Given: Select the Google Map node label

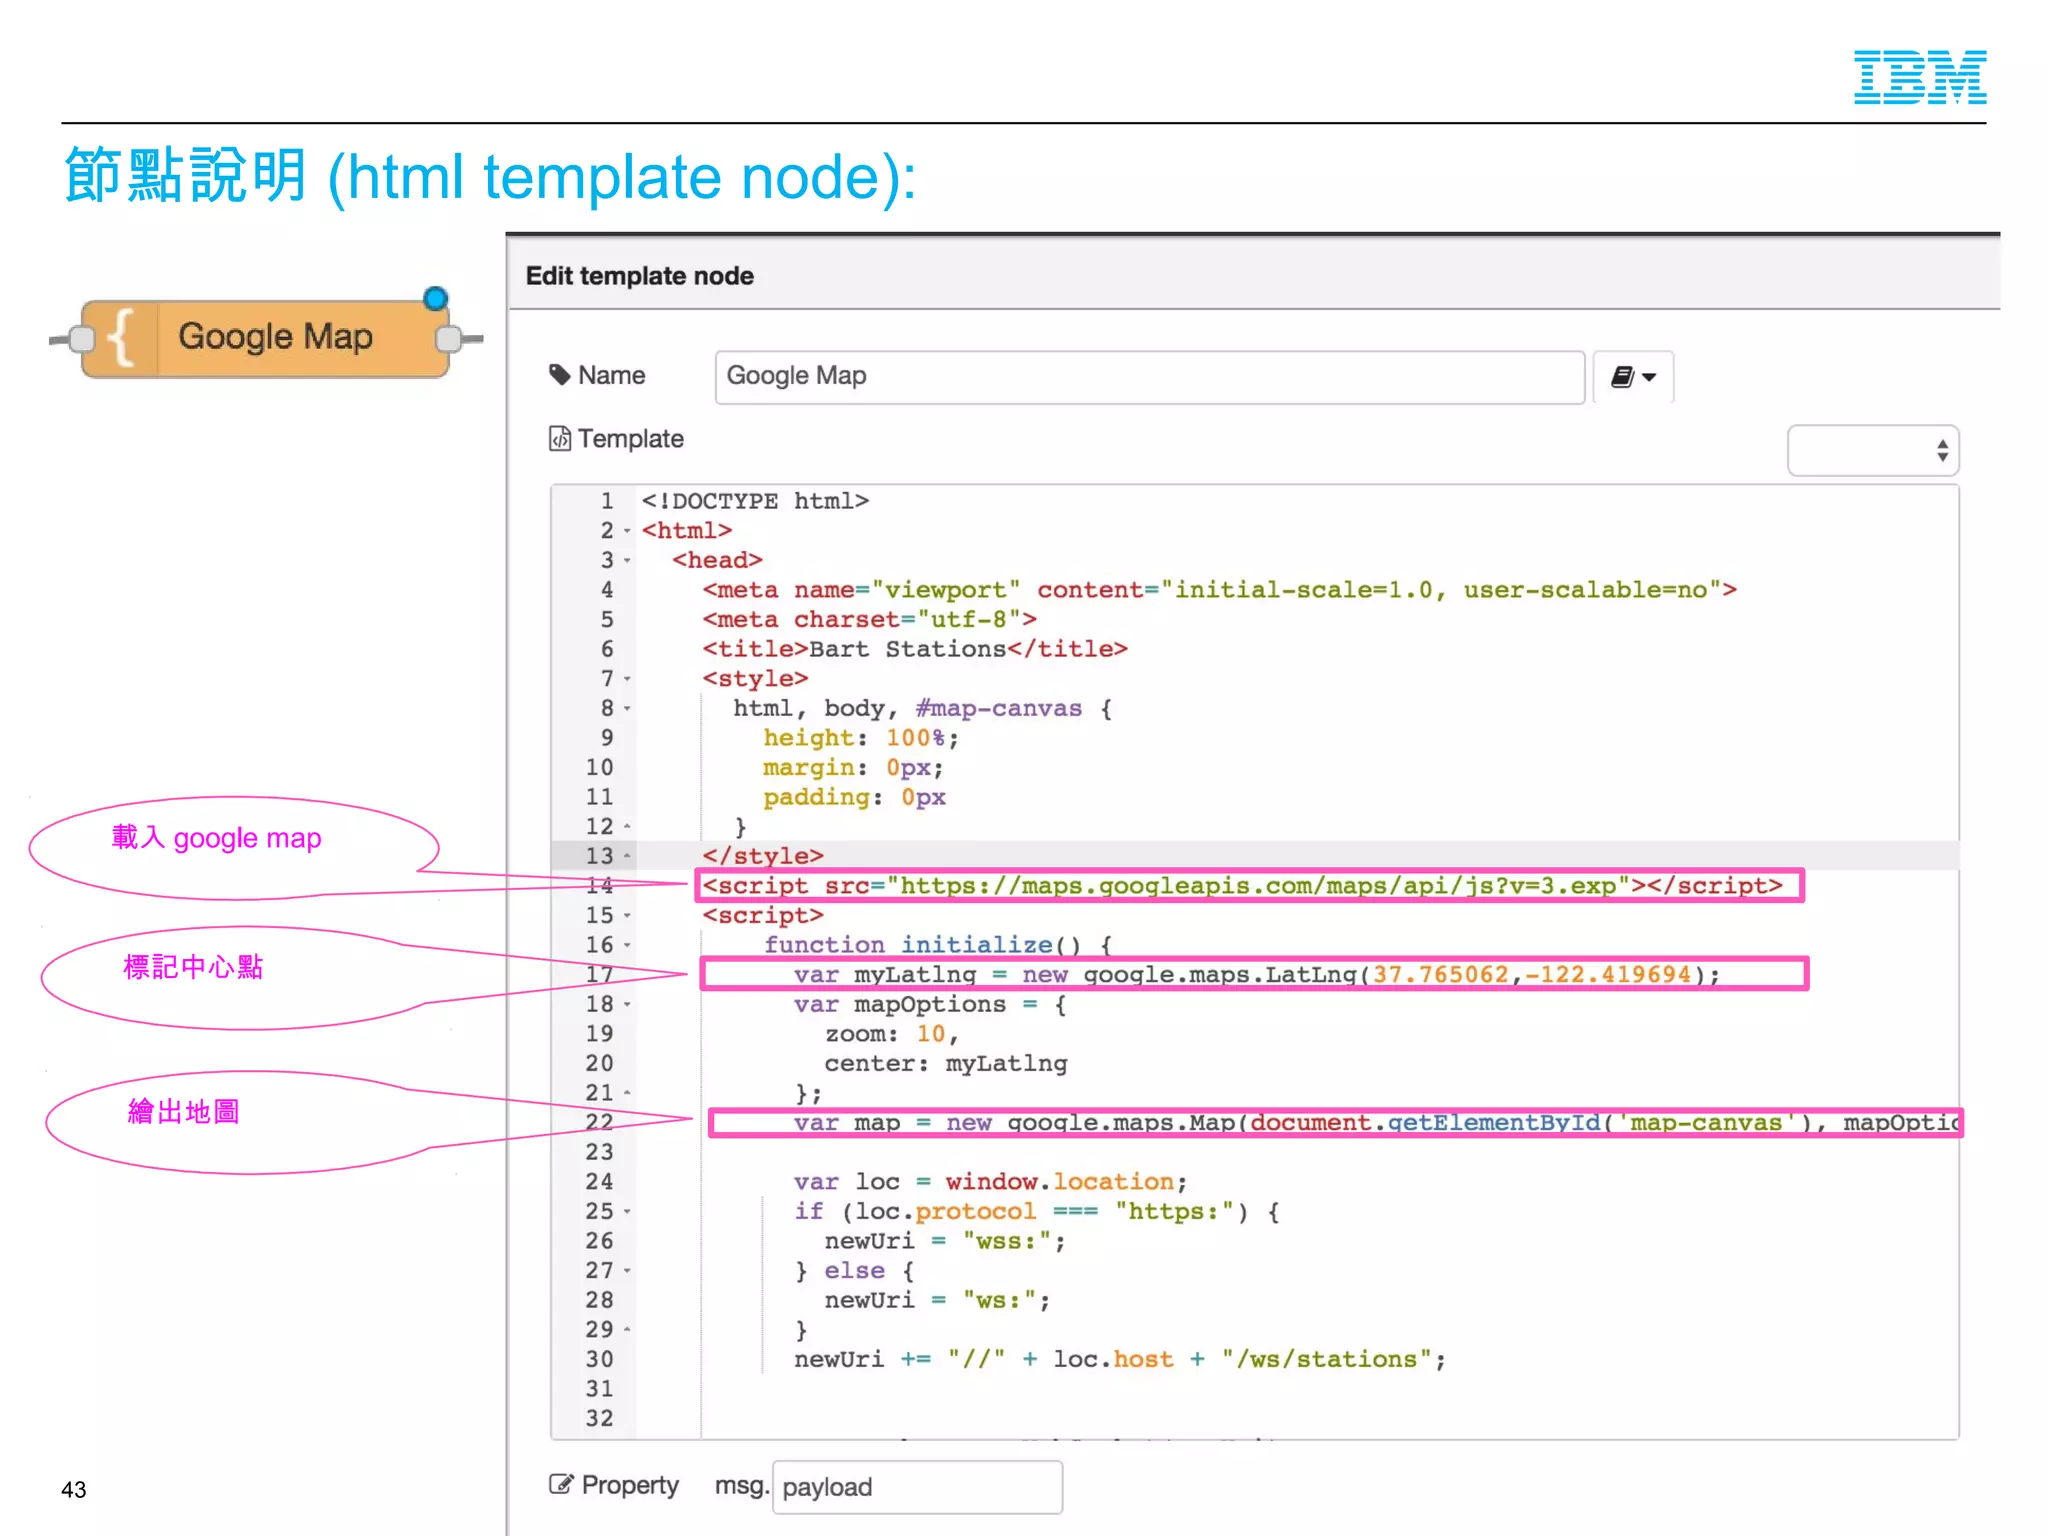Looking at the screenshot, I should click(275, 337).
